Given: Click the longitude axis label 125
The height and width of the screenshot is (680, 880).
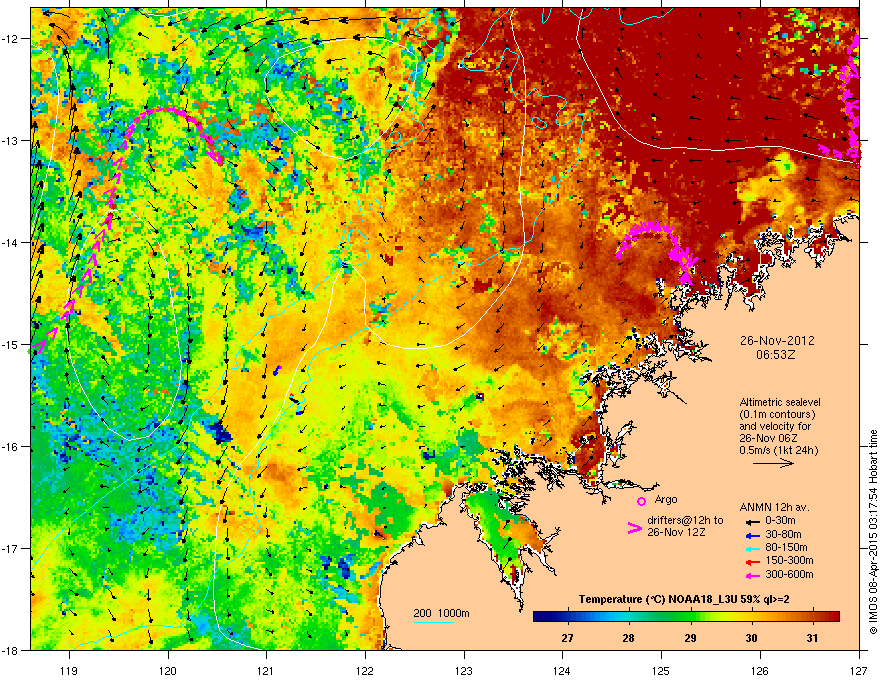Looking at the screenshot, I should coord(661,670).
